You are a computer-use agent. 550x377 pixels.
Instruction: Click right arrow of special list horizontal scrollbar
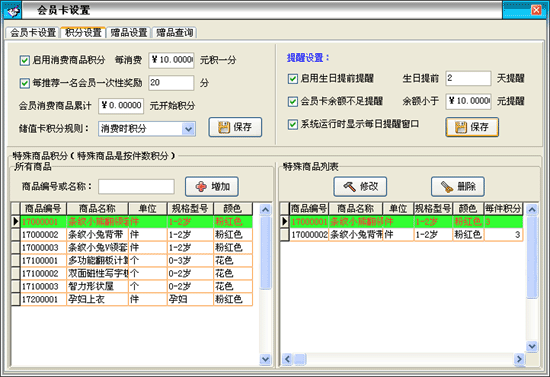point(519,359)
